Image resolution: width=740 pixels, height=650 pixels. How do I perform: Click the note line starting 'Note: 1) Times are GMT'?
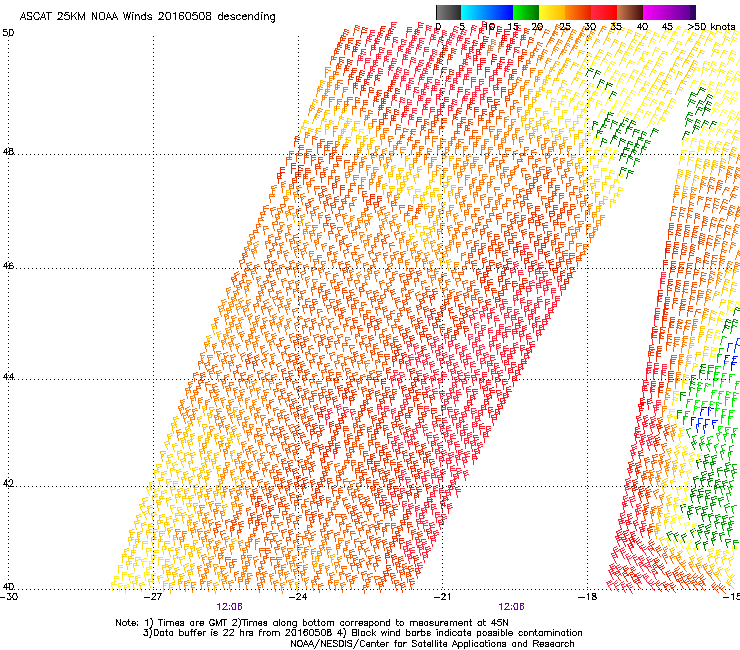pos(312,623)
